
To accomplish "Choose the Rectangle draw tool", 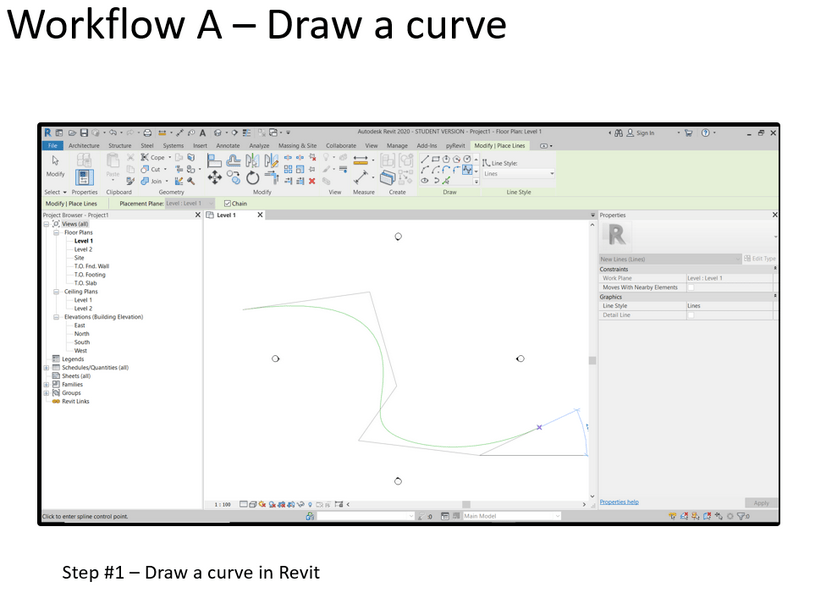I will [435, 159].
